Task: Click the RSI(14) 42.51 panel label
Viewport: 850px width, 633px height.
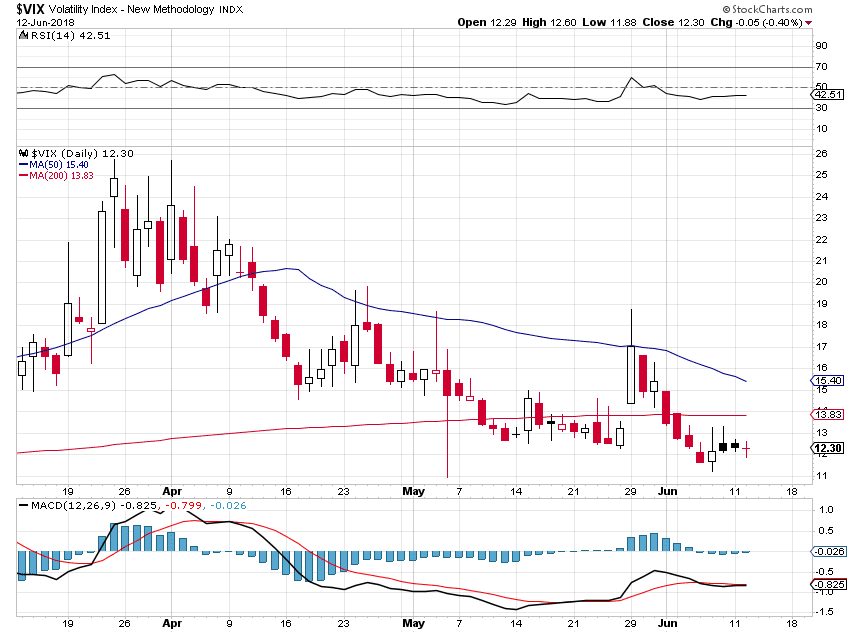Action: pyautogui.click(x=70, y=36)
